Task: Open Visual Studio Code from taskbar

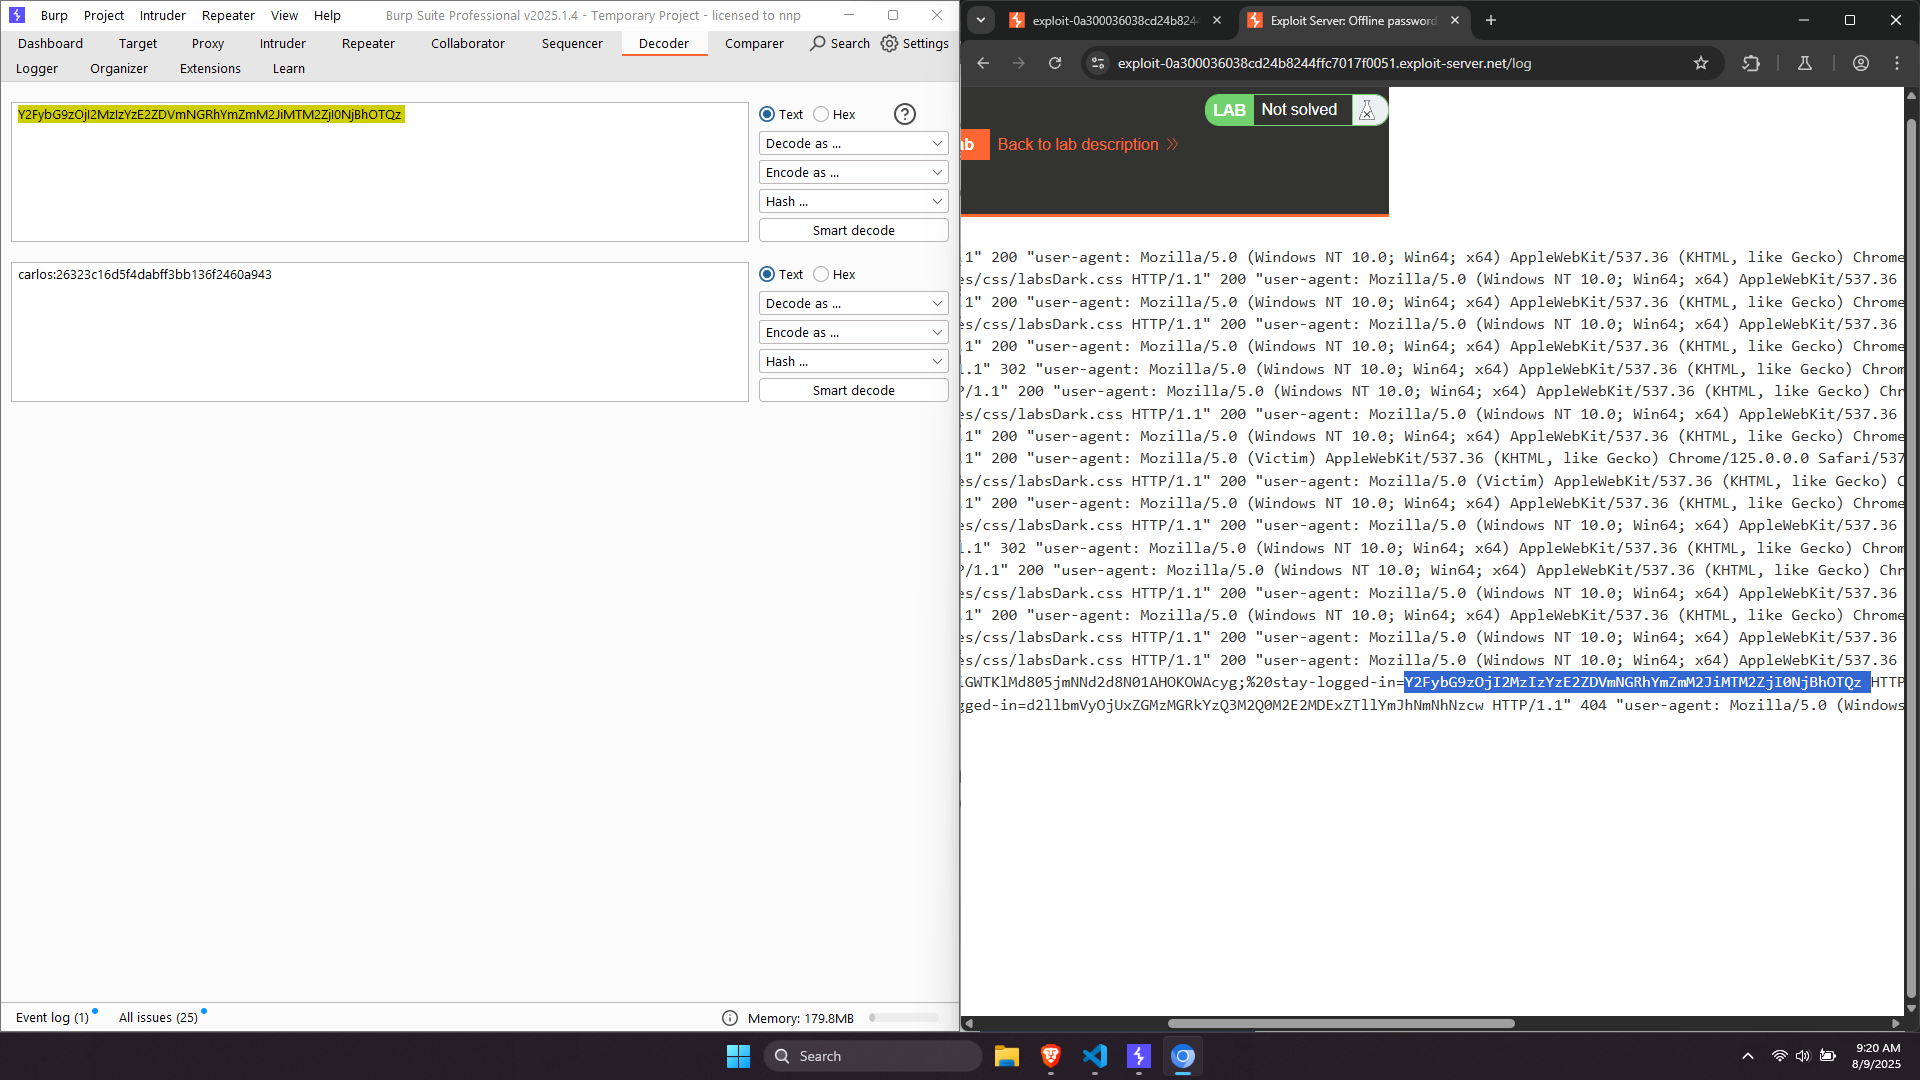Action: click(1095, 1056)
